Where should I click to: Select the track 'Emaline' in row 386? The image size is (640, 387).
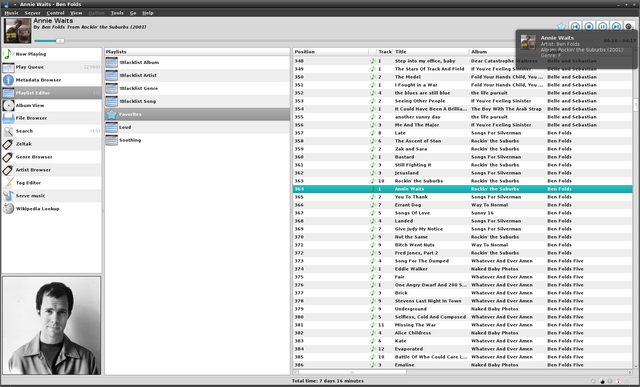coord(462,365)
